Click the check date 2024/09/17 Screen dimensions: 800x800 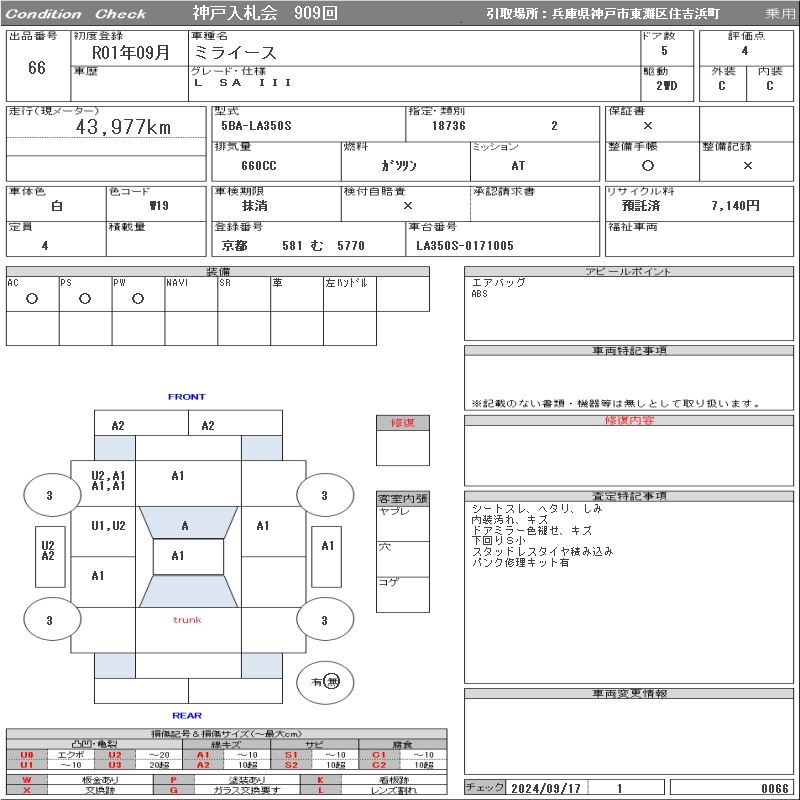pos(547,788)
